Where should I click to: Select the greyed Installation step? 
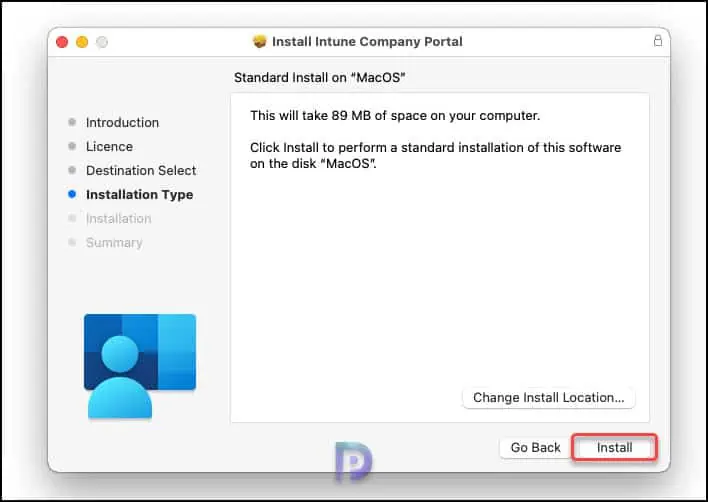pos(119,218)
